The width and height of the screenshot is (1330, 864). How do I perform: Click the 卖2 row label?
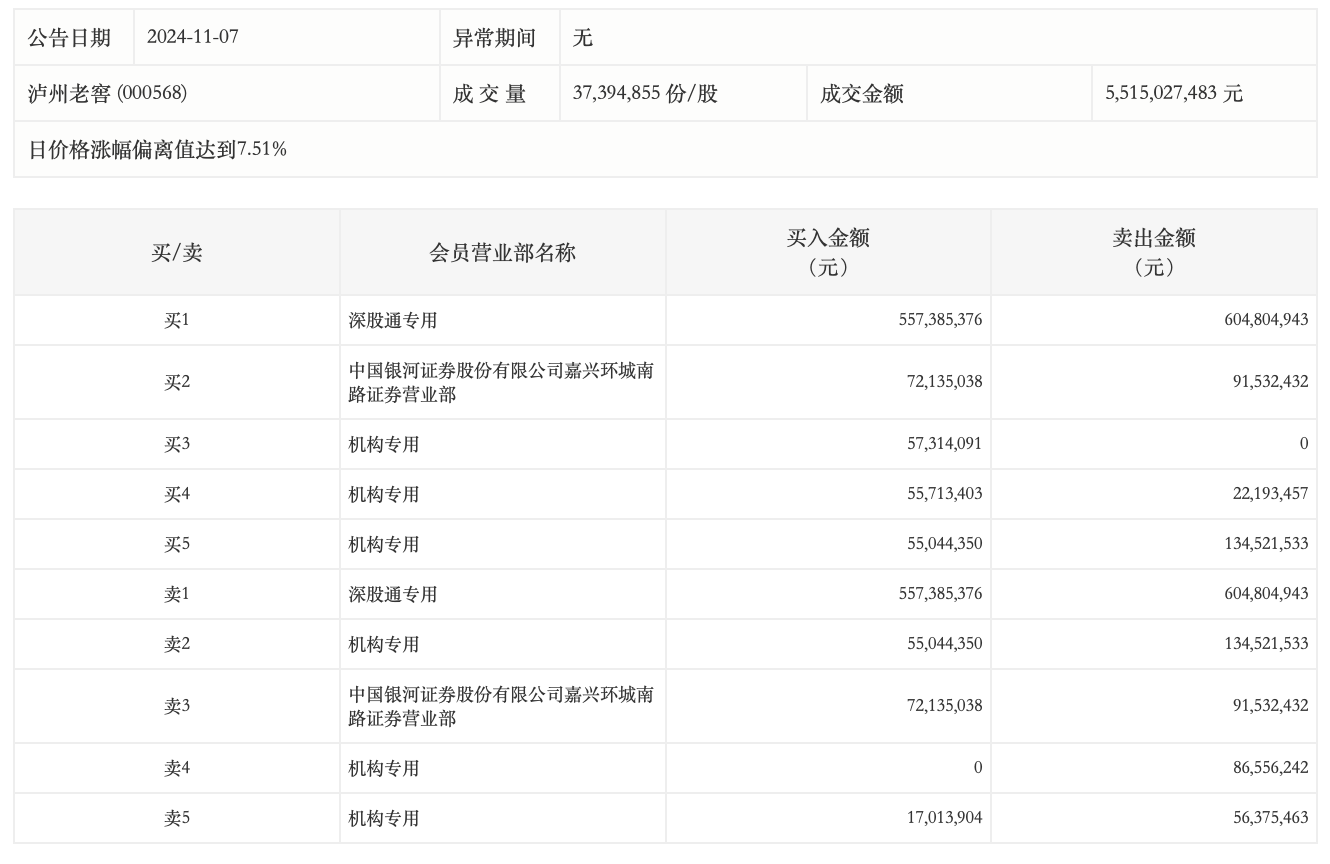click(x=177, y=645)
